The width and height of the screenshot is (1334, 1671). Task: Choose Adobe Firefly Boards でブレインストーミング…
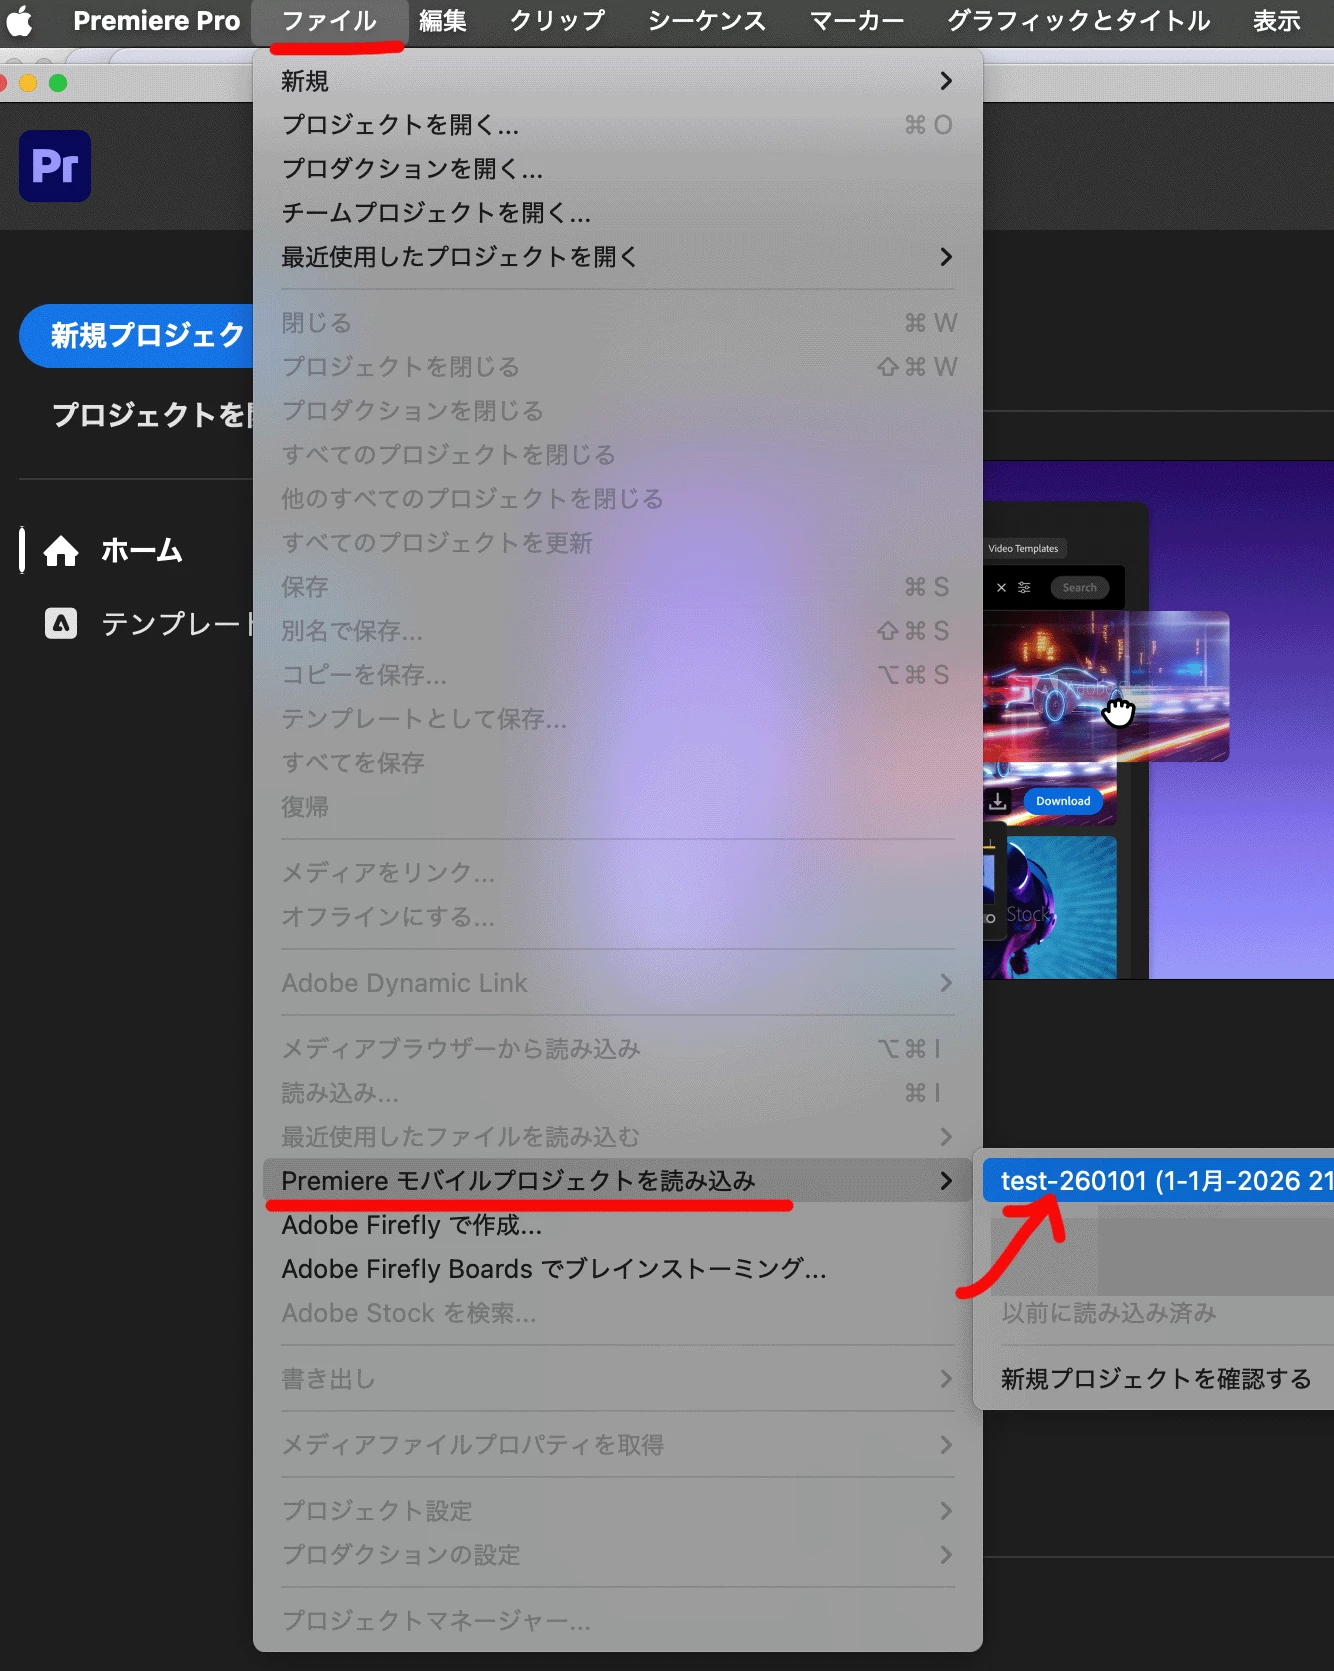click(617, 1269)
